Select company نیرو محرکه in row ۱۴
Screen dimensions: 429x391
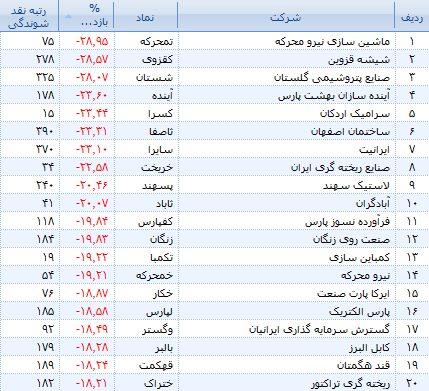coord(365,275)
